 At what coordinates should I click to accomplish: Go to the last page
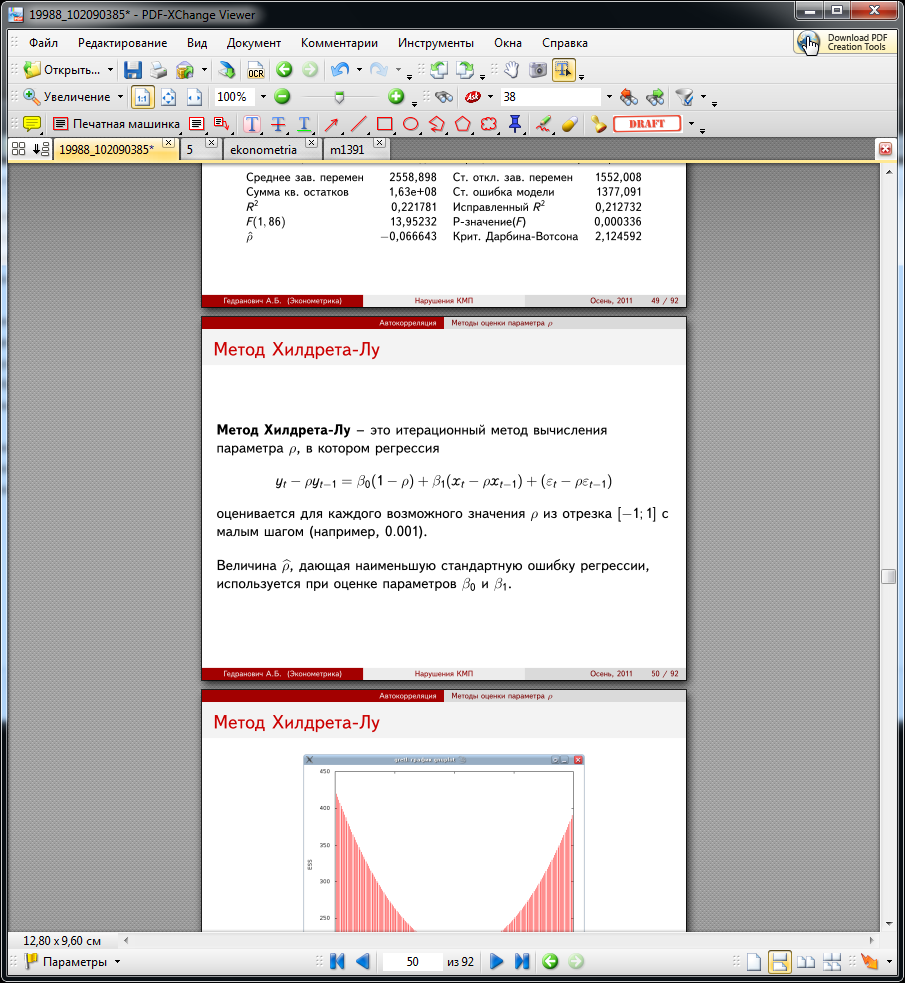(x=521, y=962)
